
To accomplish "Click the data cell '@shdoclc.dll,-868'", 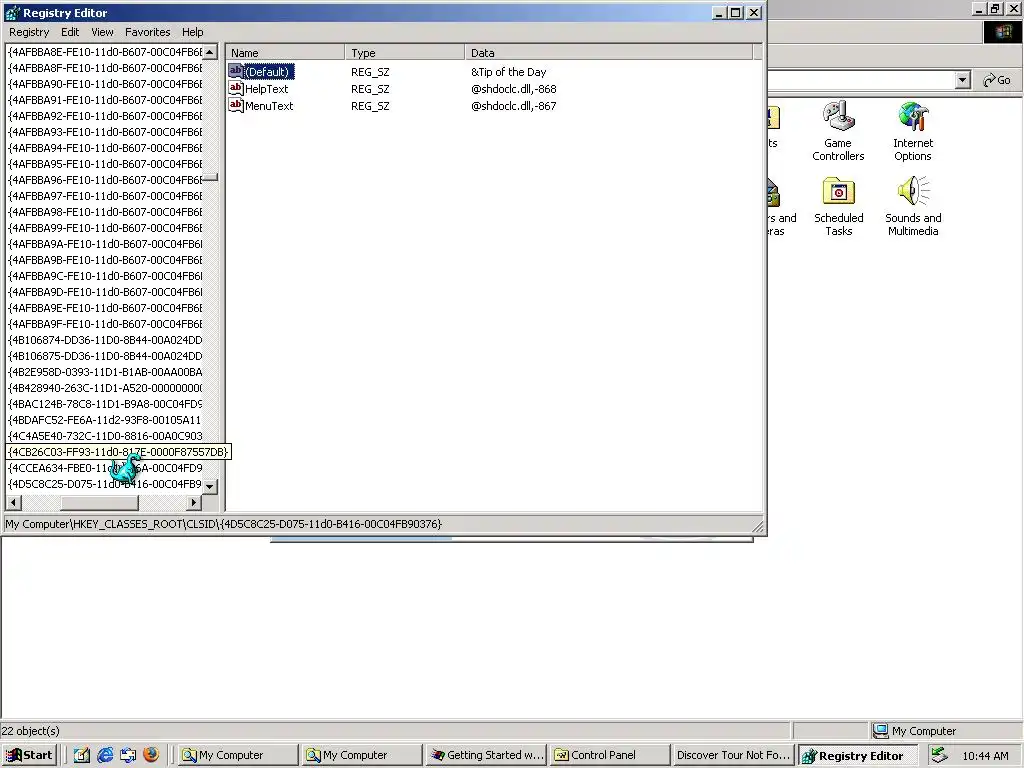I will tap(514, 89).
